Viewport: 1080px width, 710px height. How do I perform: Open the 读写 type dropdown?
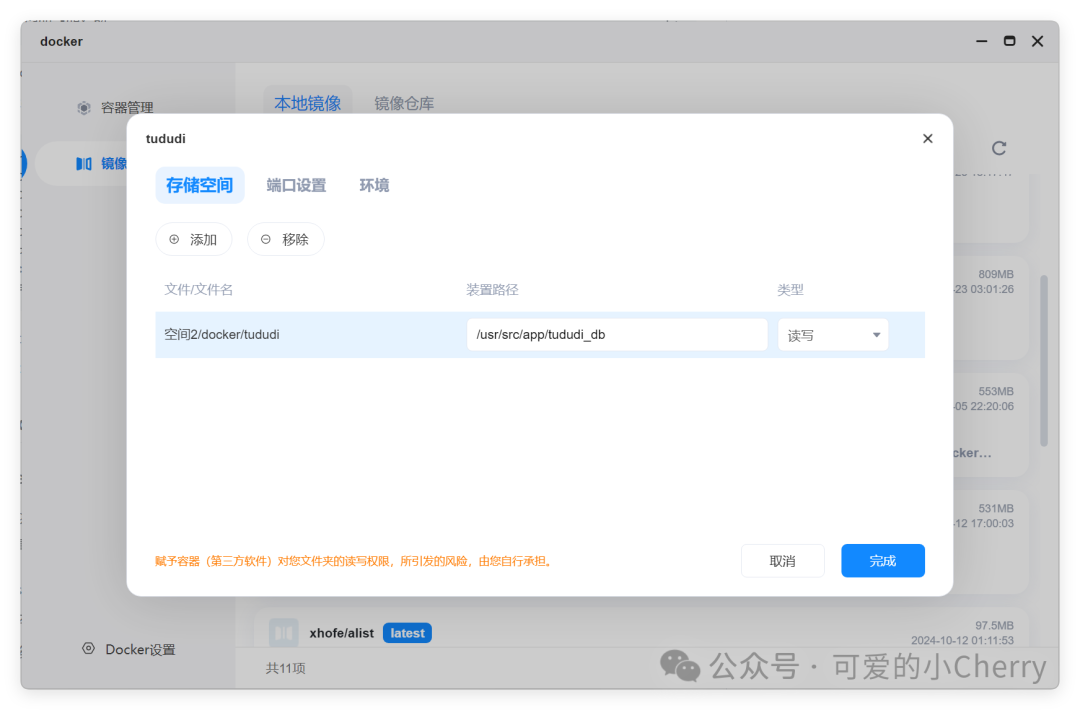click(x=833, y=335)
